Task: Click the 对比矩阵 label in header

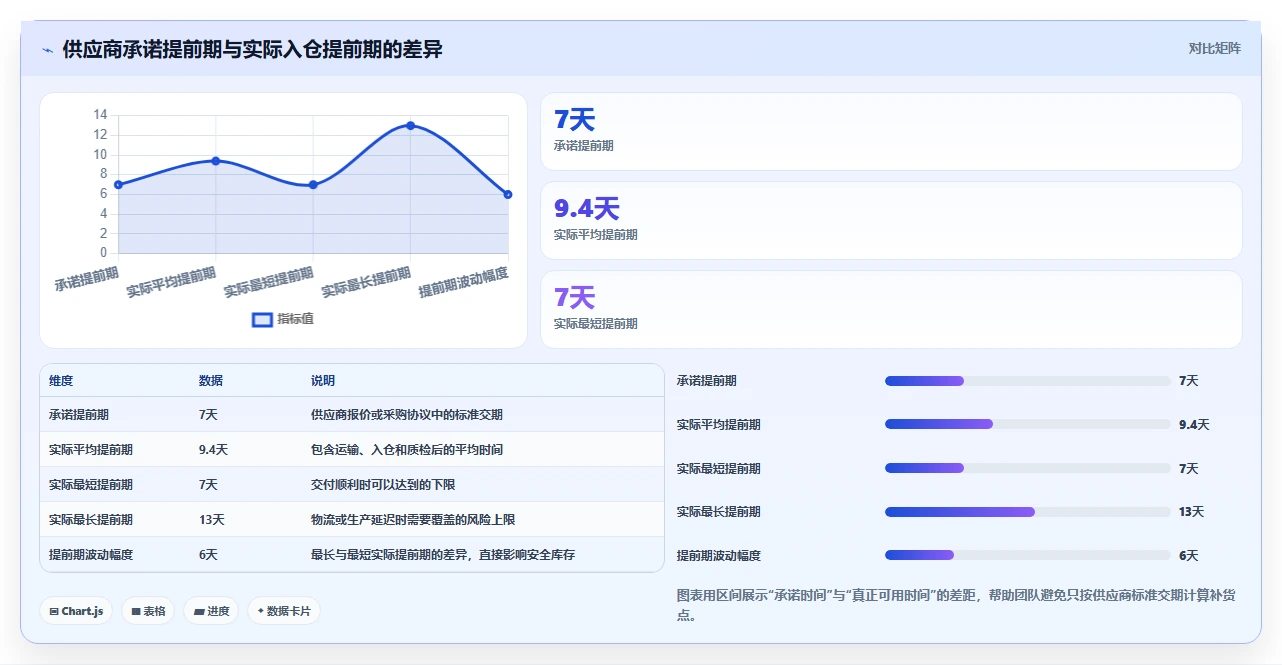Action: [x=1214, y=48]
